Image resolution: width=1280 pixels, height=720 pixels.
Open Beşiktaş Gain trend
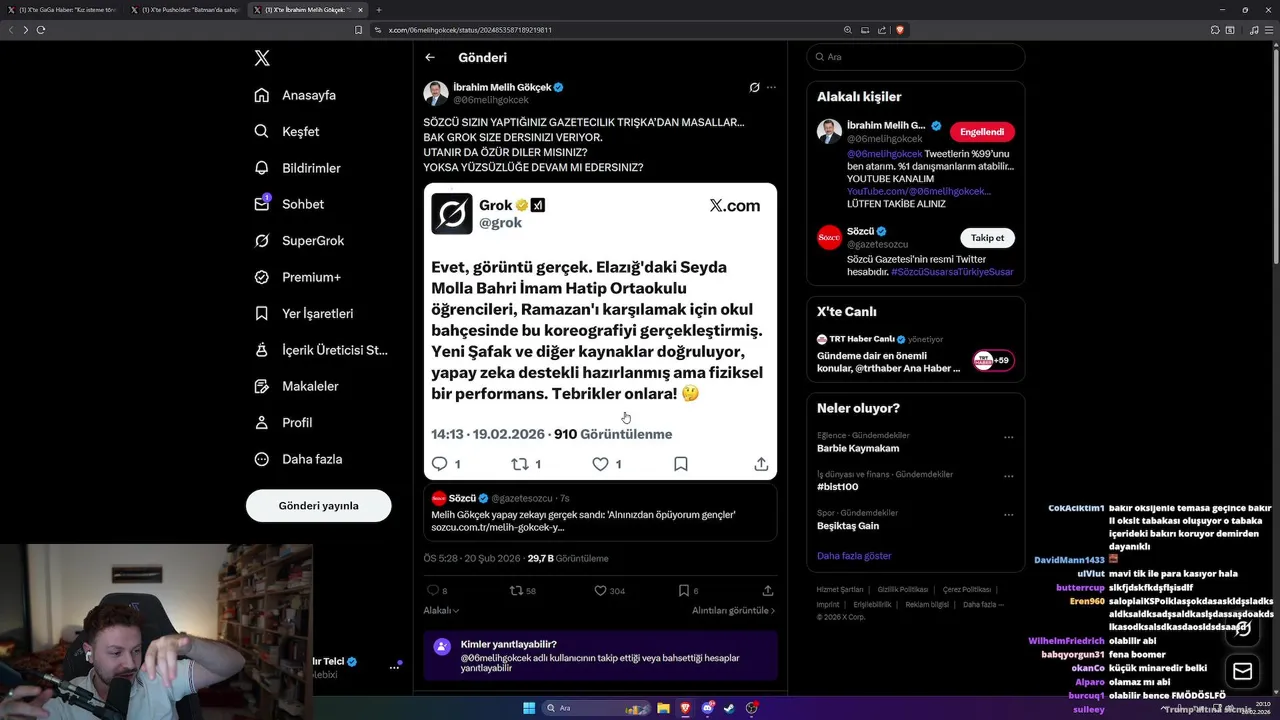coord(848,526)
